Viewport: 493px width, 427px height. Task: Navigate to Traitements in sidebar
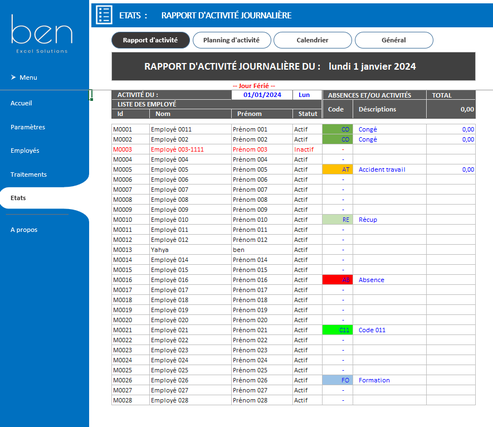tap(29, 174)
